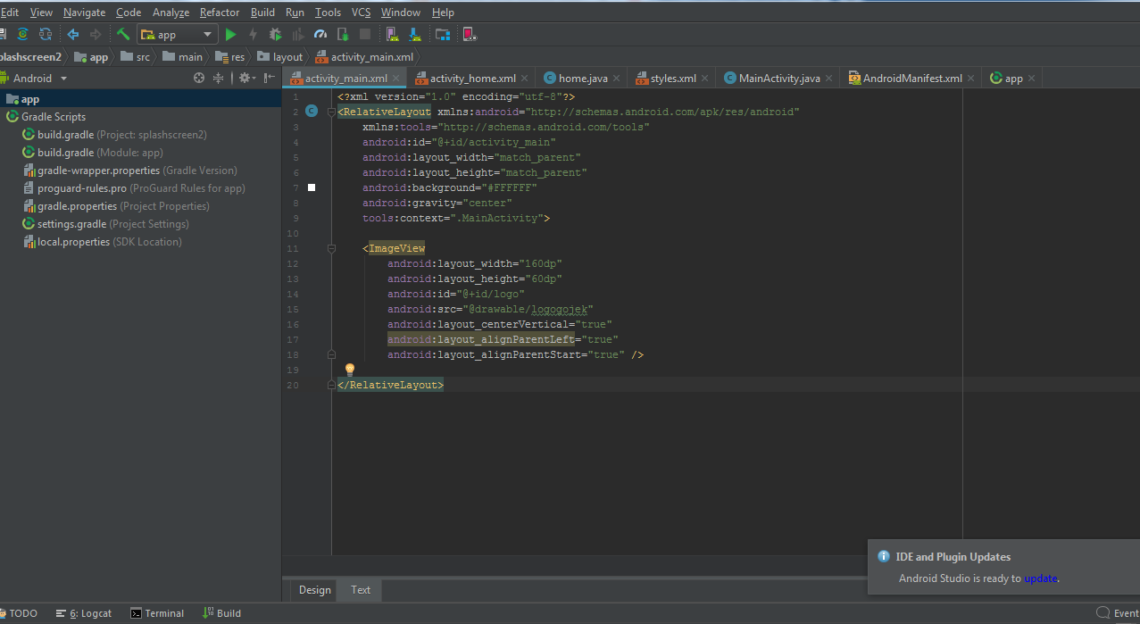This screenshot has width=1140, height=624.
Task: Switch to Design view tab
Action: pyautogui.click(x=314, y=590)
